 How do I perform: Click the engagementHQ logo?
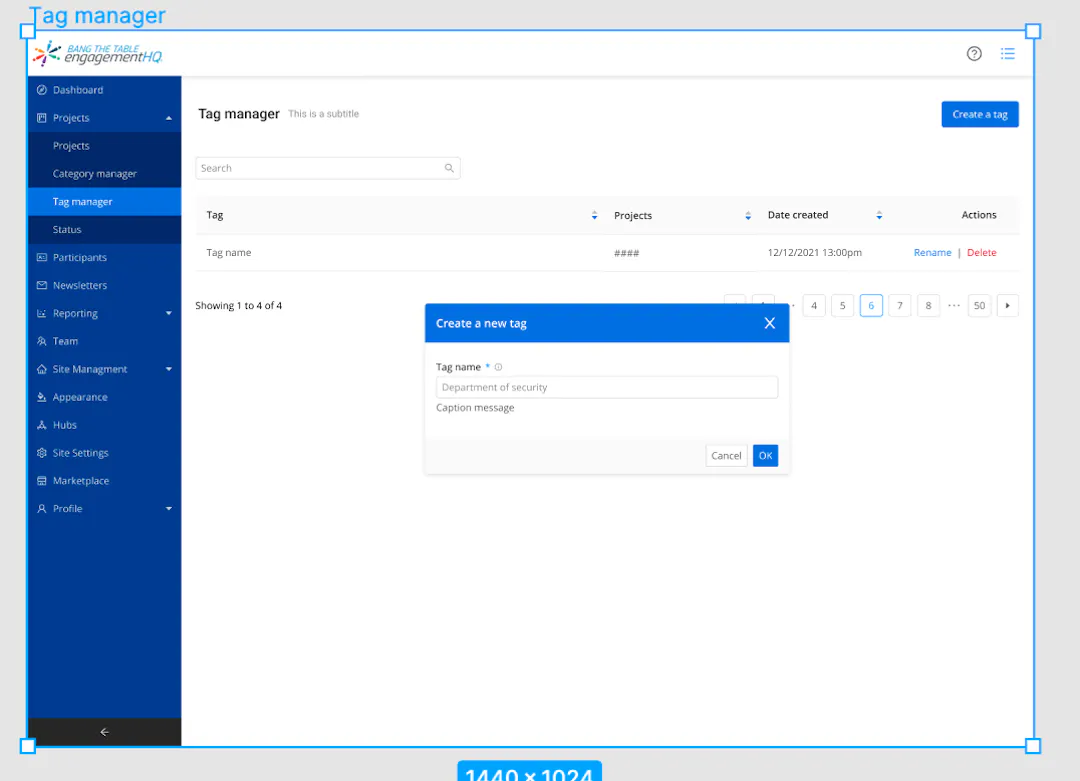tap(97, 54)
